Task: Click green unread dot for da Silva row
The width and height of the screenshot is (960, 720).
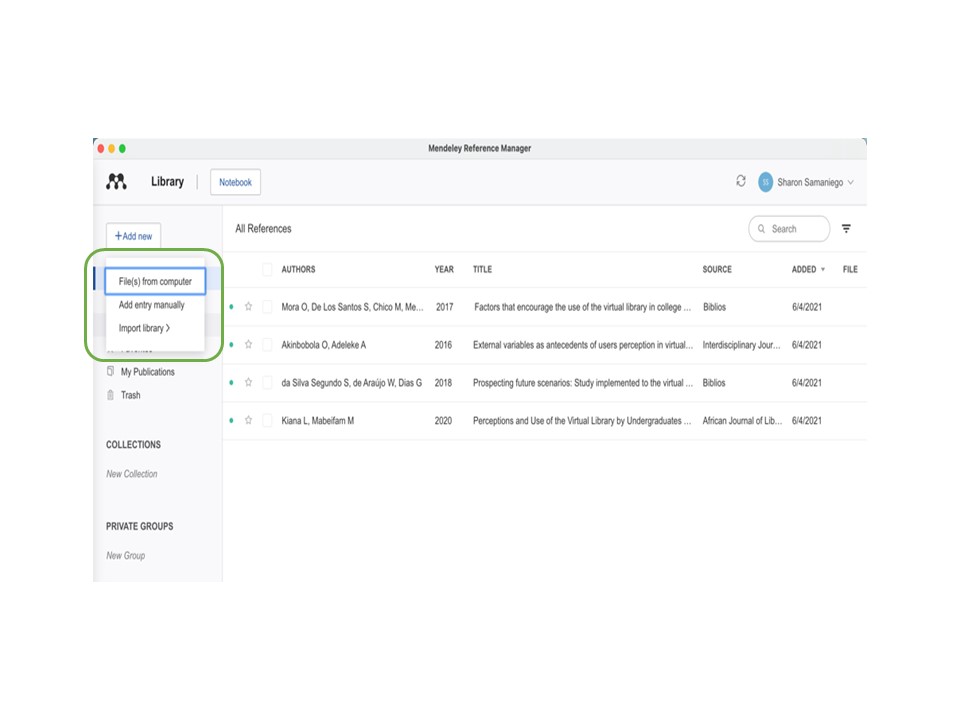Action: coord(231,383)
